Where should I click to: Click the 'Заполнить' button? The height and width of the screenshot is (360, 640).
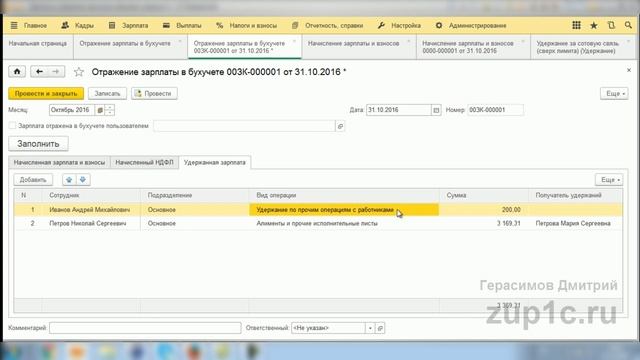pos(38,144)
